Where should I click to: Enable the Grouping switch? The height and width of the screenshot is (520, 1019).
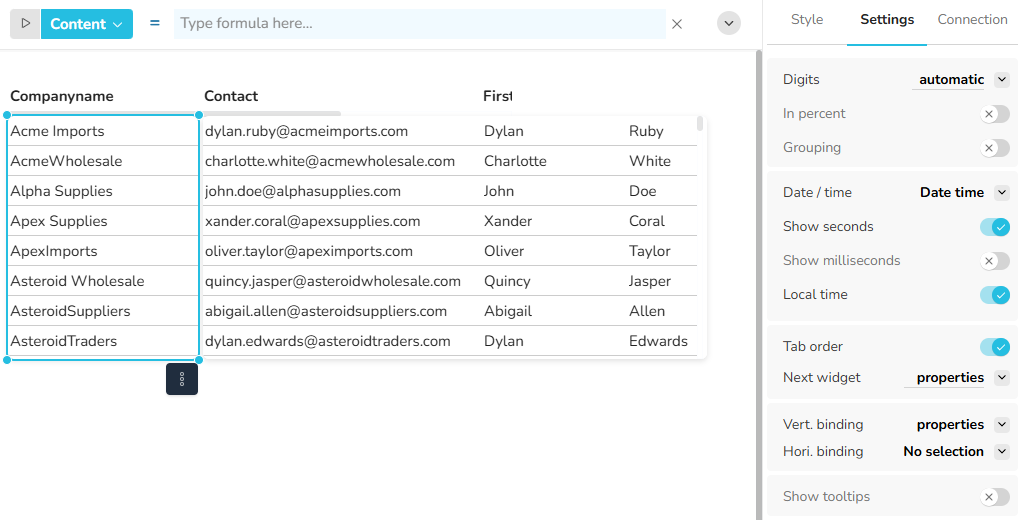(x=994, y=148)
